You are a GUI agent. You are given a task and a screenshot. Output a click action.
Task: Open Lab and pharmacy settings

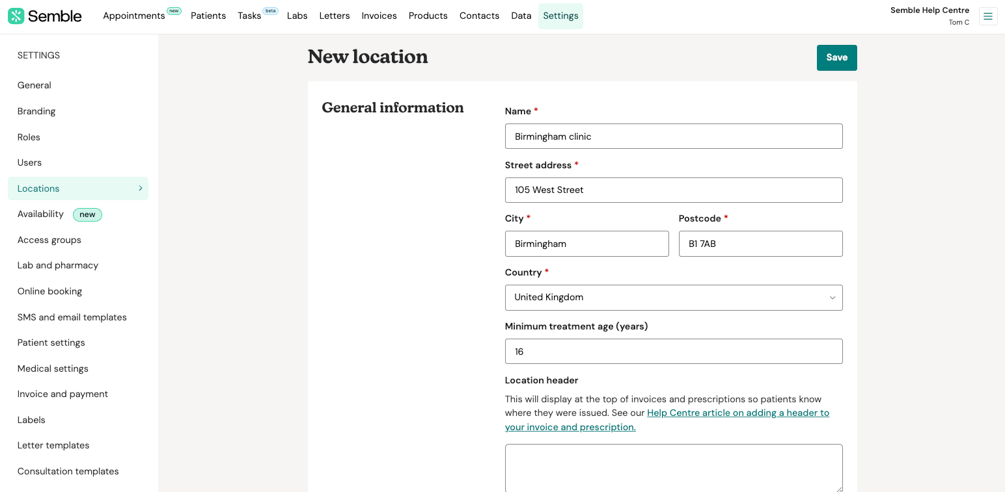[58, 265]
